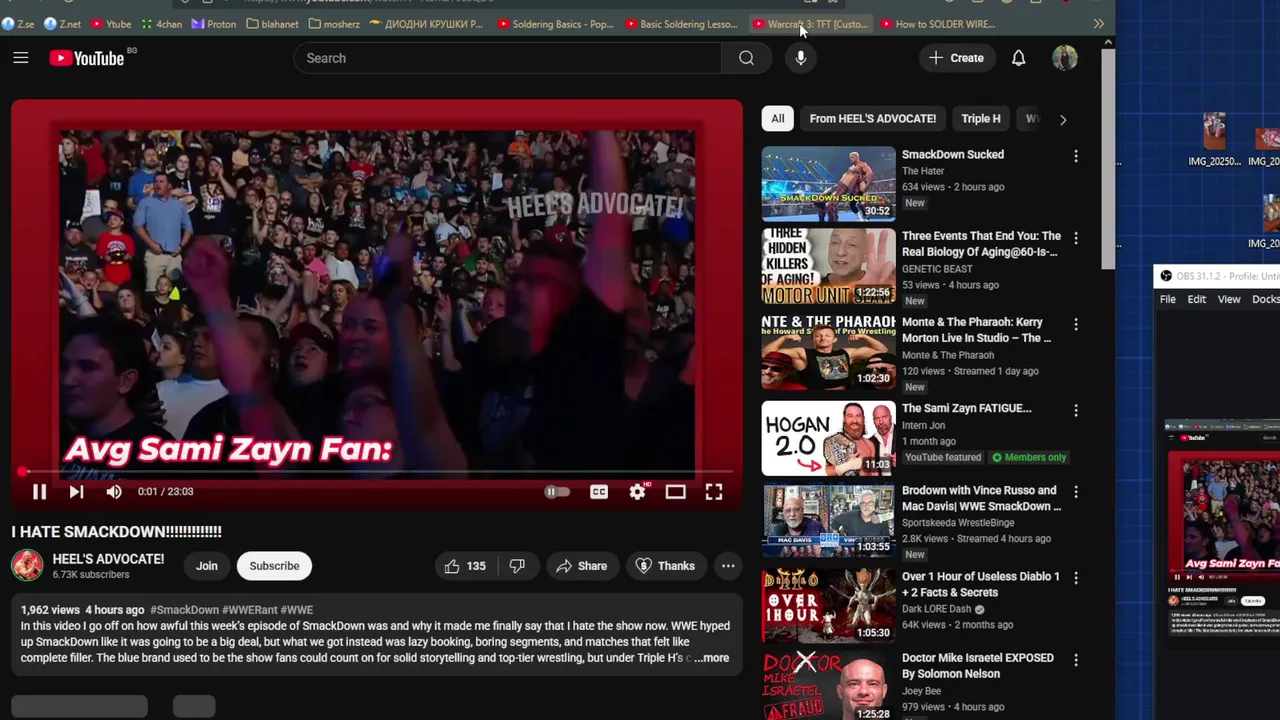Screen dimensions: 1280x720
Task: Go to the YouTube home logo
Action: (87, 58)
